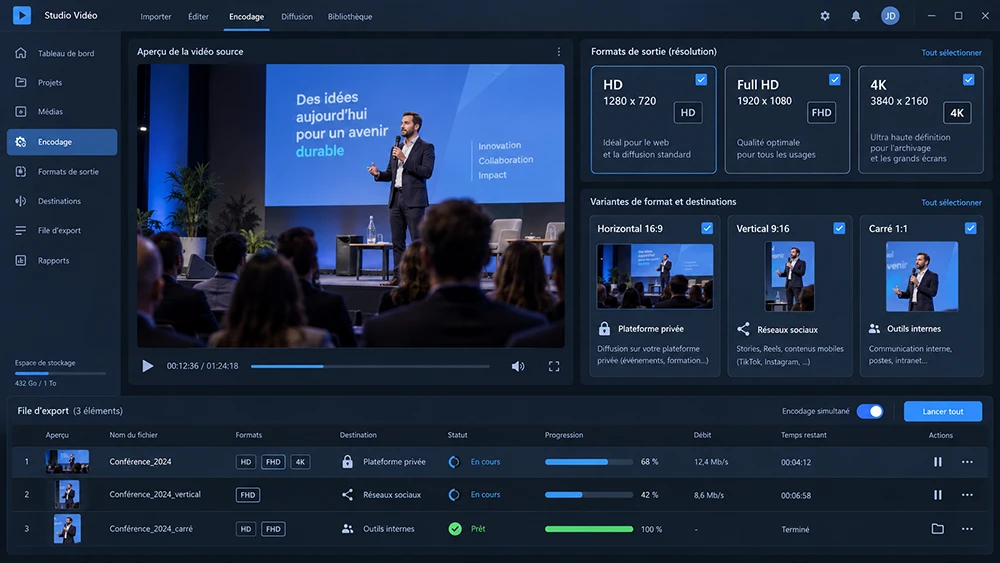
Task: Click the 4K tag in Conférence_2024 row
Action: (300, 462)
